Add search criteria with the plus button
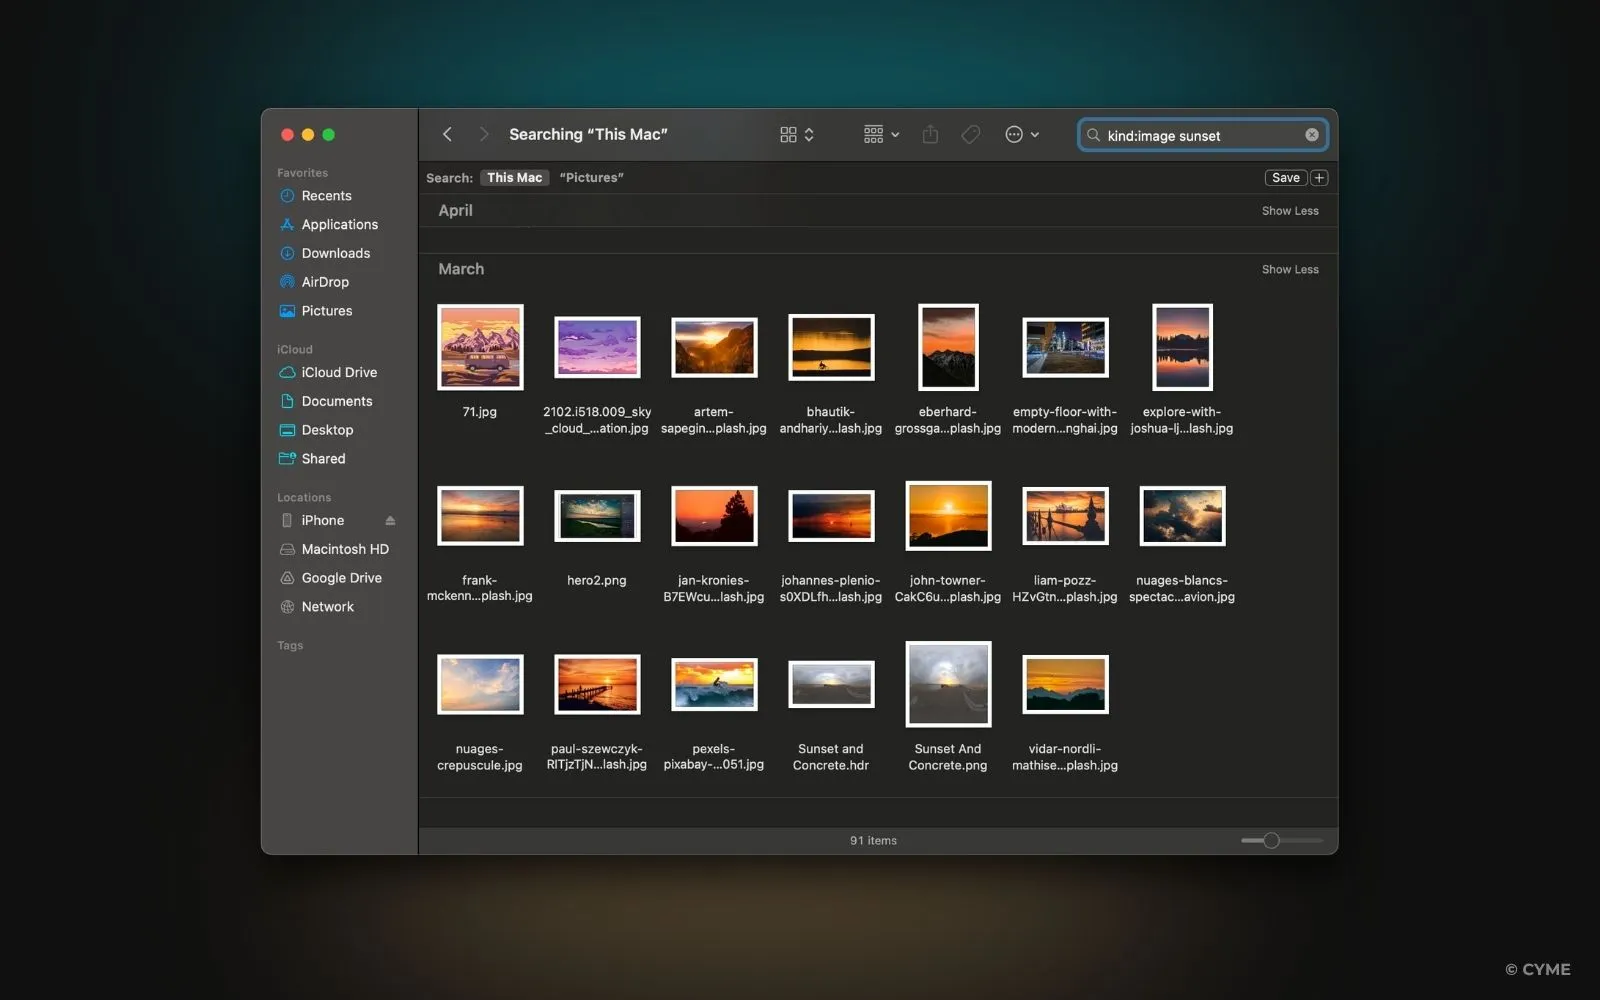 (x=1319, y=178)
